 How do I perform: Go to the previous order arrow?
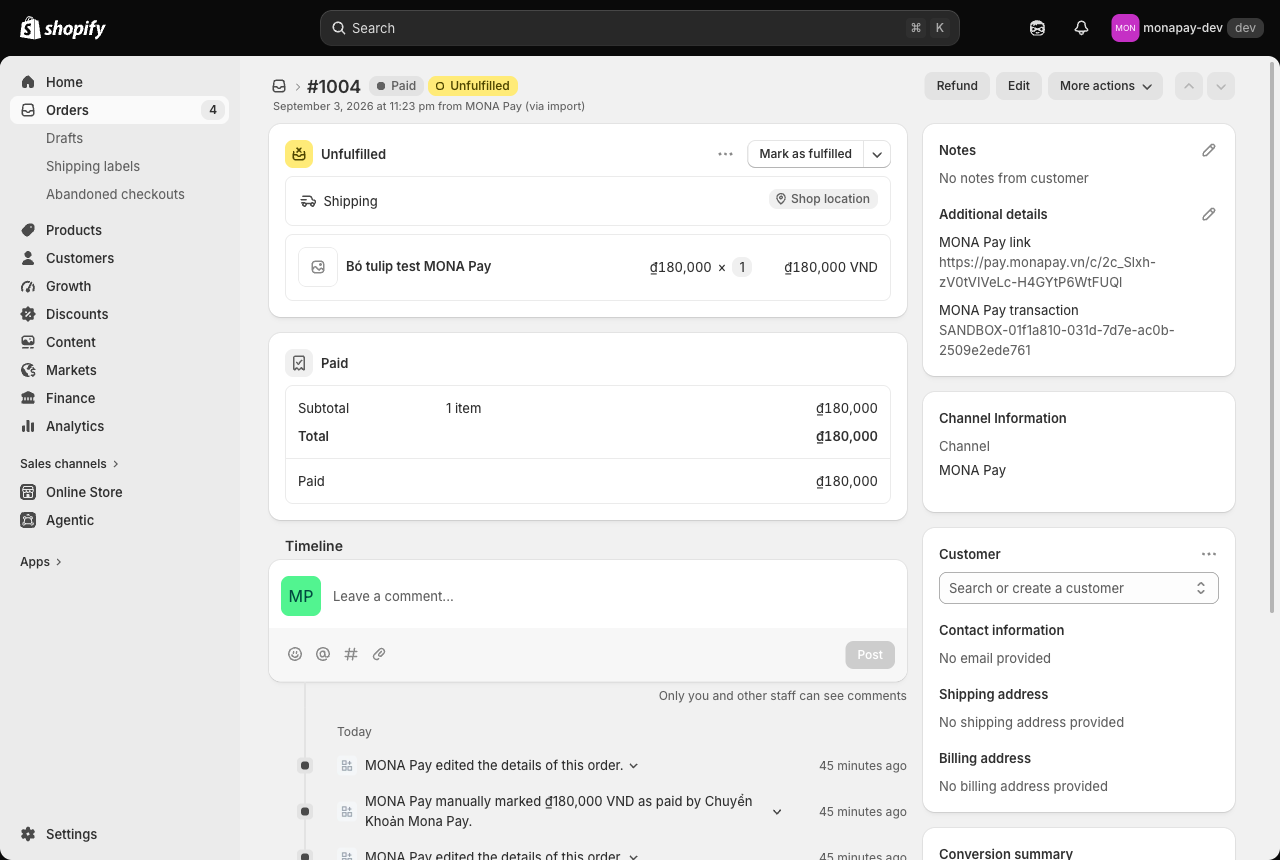(1189, 86)
